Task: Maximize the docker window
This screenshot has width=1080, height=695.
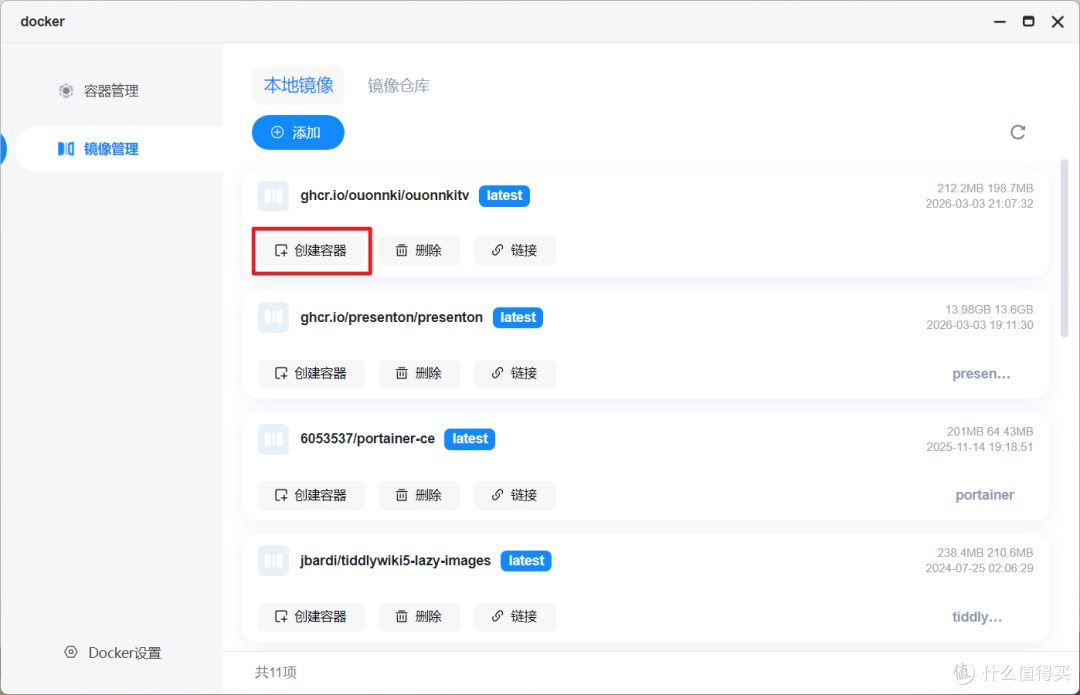Action: tap(1028, 22)
